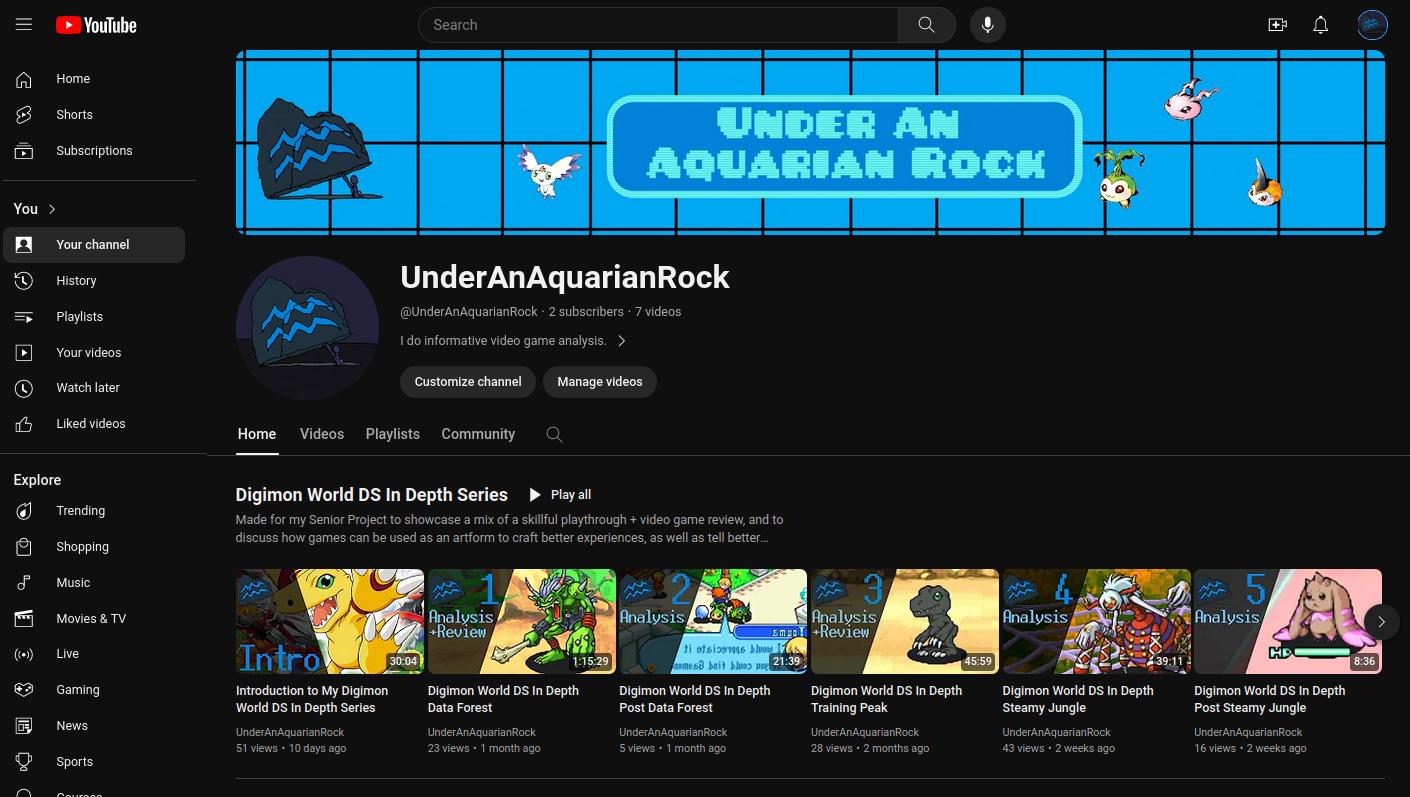Expand the channel description chevron
The height and width of the screenshot is (797, 1410).
click(x=622, y=341)
